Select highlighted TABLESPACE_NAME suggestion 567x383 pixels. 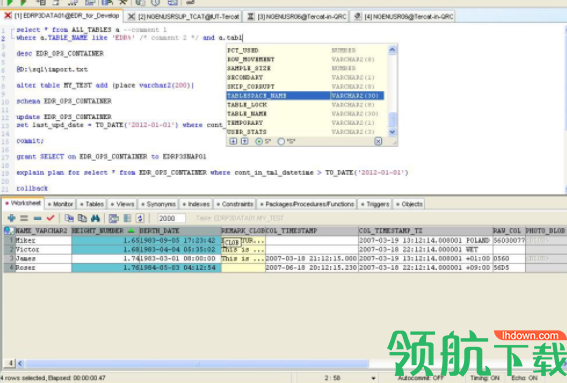click(305, 95)
